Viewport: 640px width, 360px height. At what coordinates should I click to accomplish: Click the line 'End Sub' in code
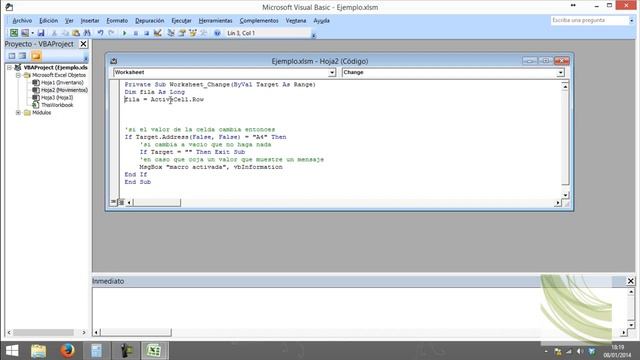point(138,182)
